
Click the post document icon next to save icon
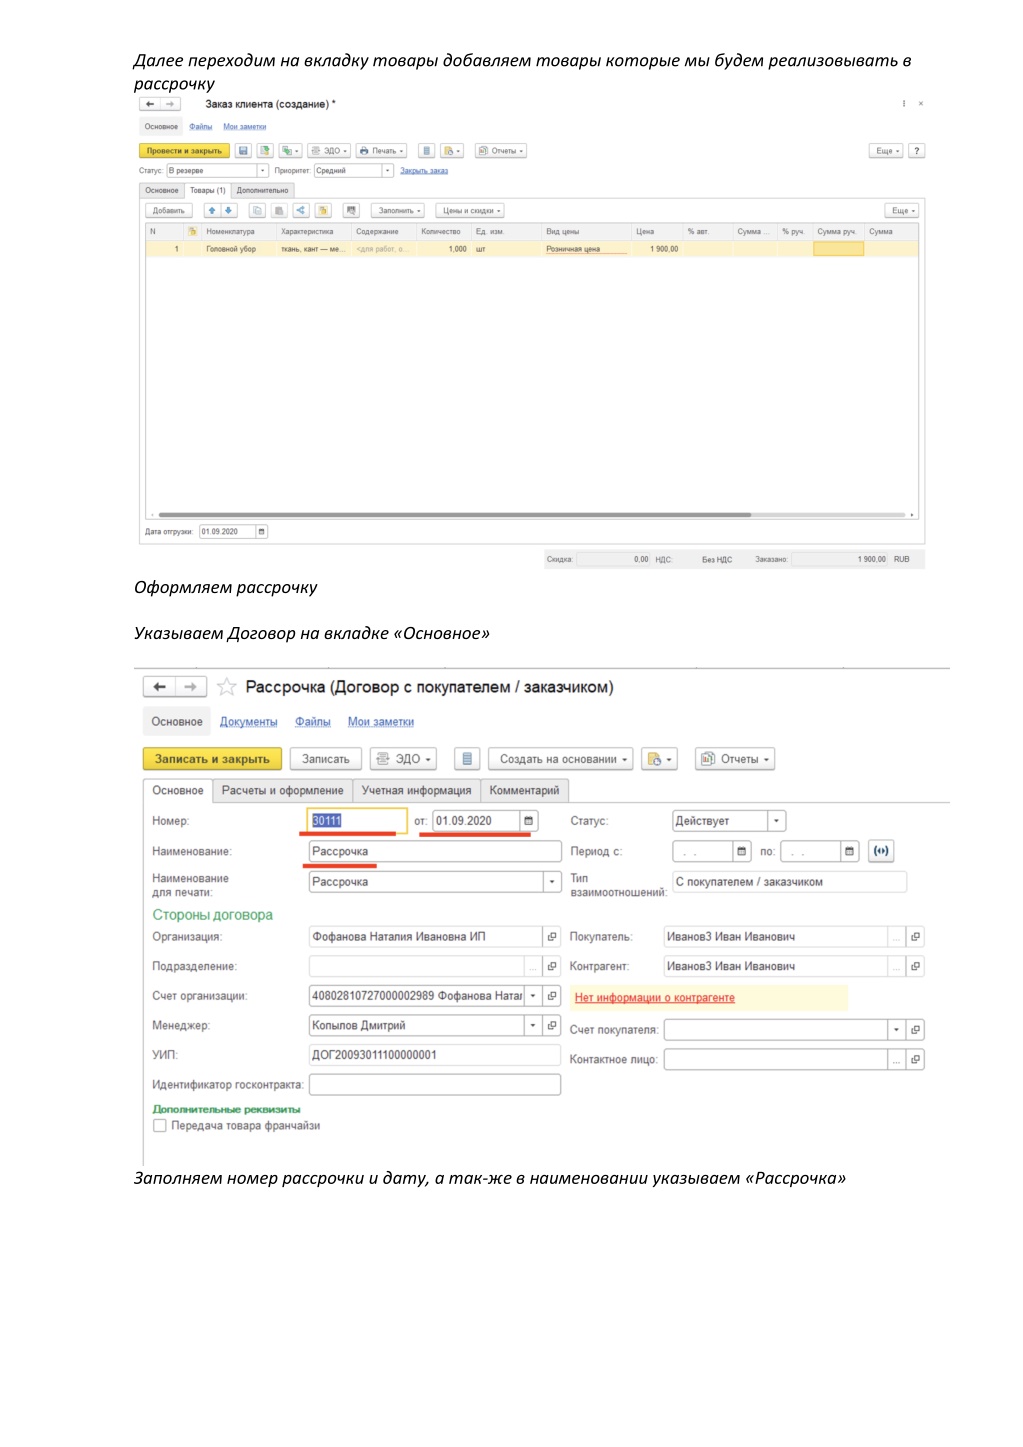[265, 151]
